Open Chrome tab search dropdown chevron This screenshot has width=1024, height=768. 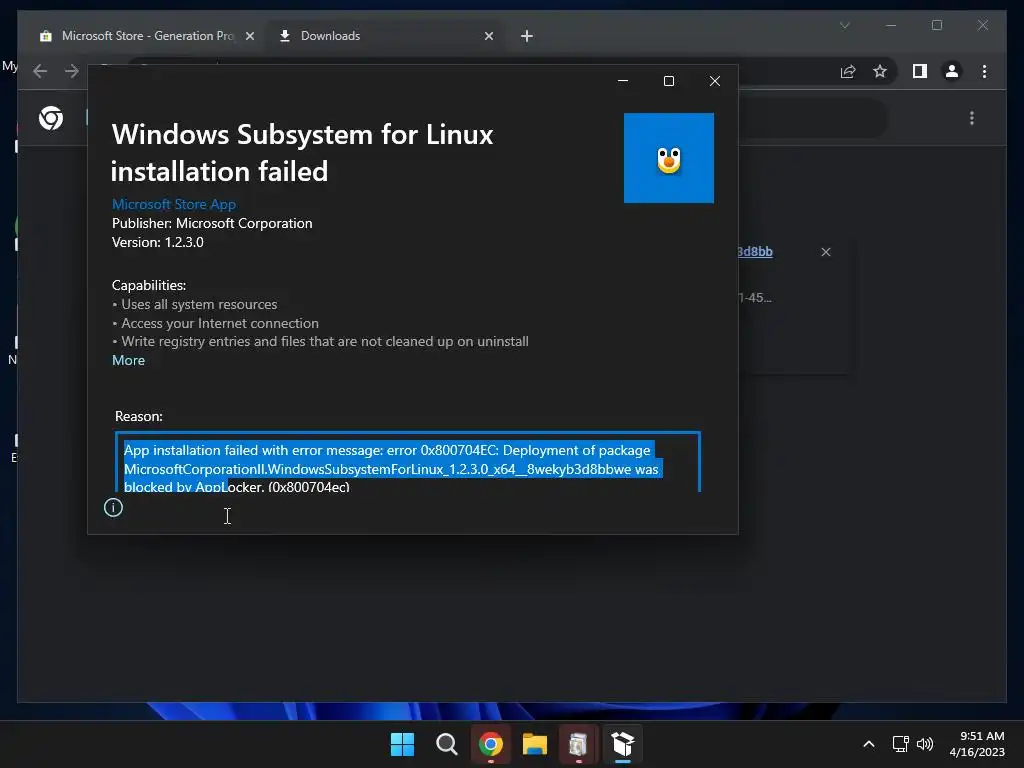pos(844,25)
